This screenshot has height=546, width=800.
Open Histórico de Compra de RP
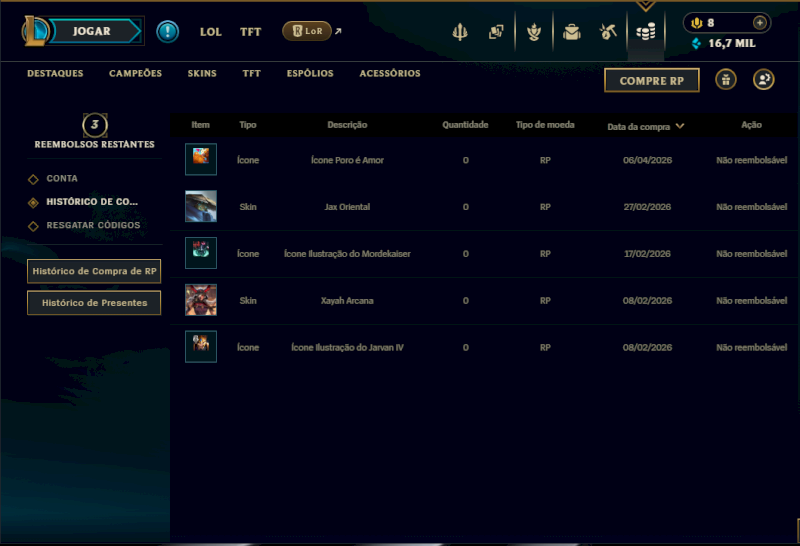tap(94, 271)
